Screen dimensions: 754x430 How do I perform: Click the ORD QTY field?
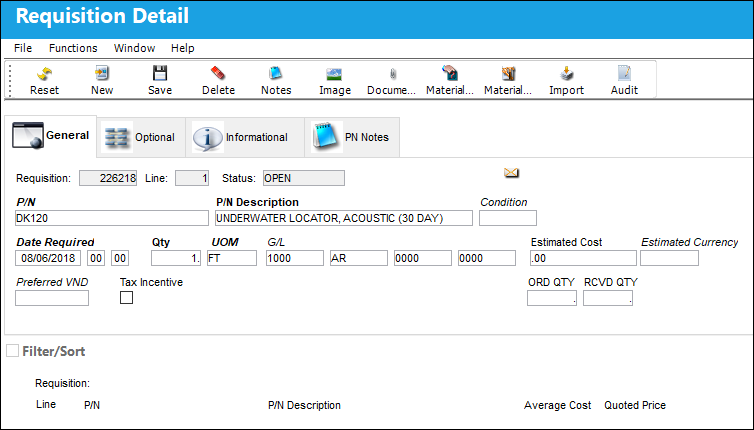pos(552,298)
